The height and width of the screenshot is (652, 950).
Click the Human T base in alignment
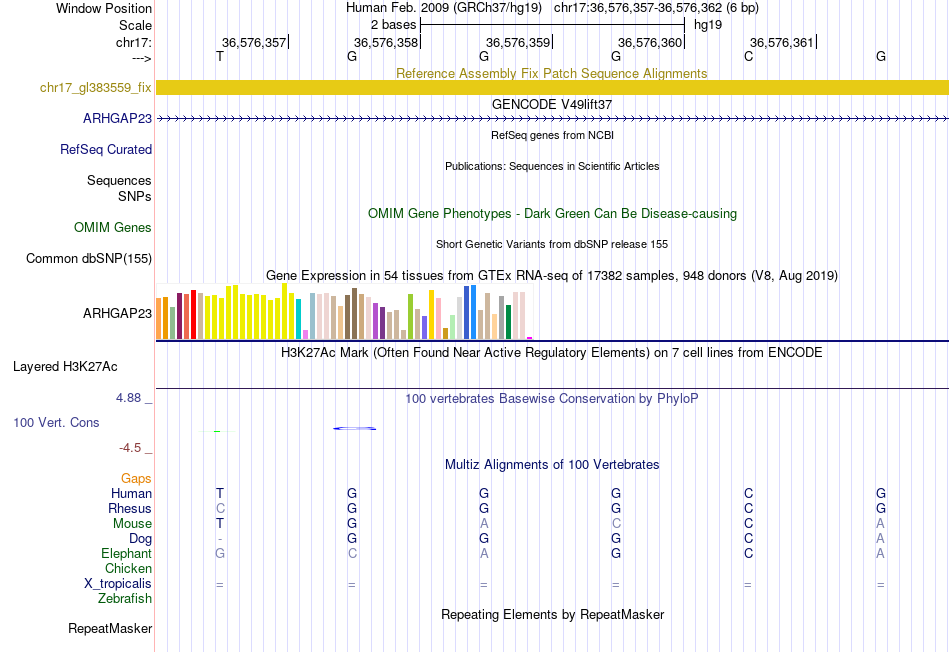tap(220, 494)
